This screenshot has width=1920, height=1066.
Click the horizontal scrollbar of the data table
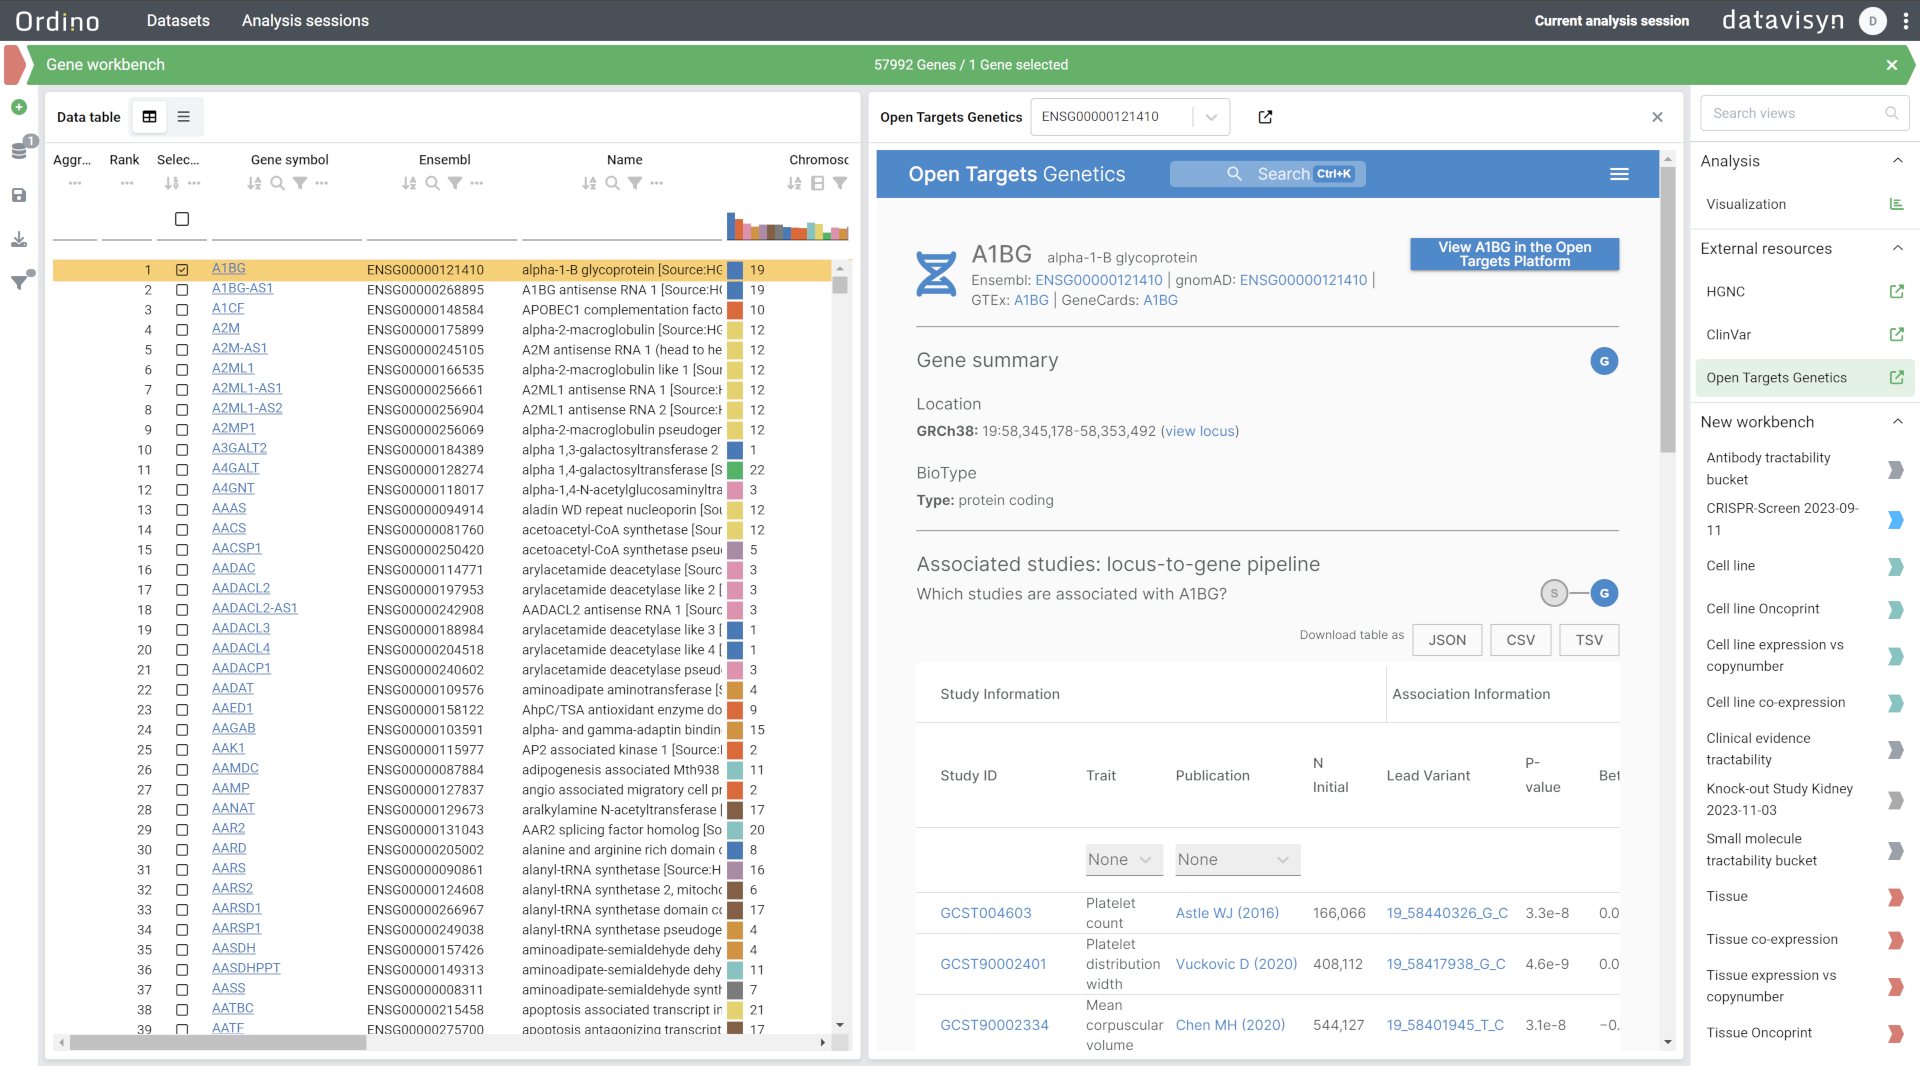point(218,1042)
